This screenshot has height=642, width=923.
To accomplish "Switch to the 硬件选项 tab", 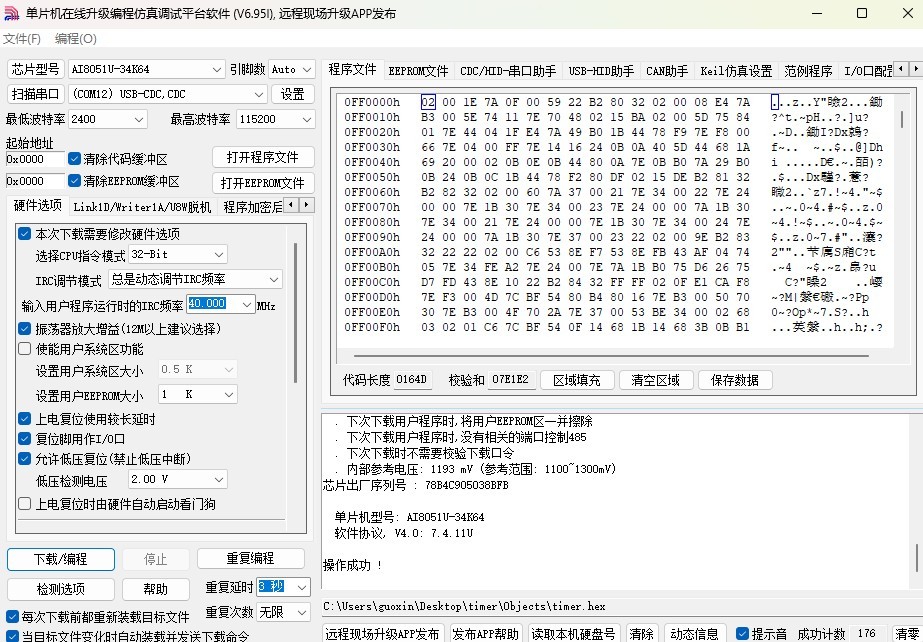I will 38,205.
